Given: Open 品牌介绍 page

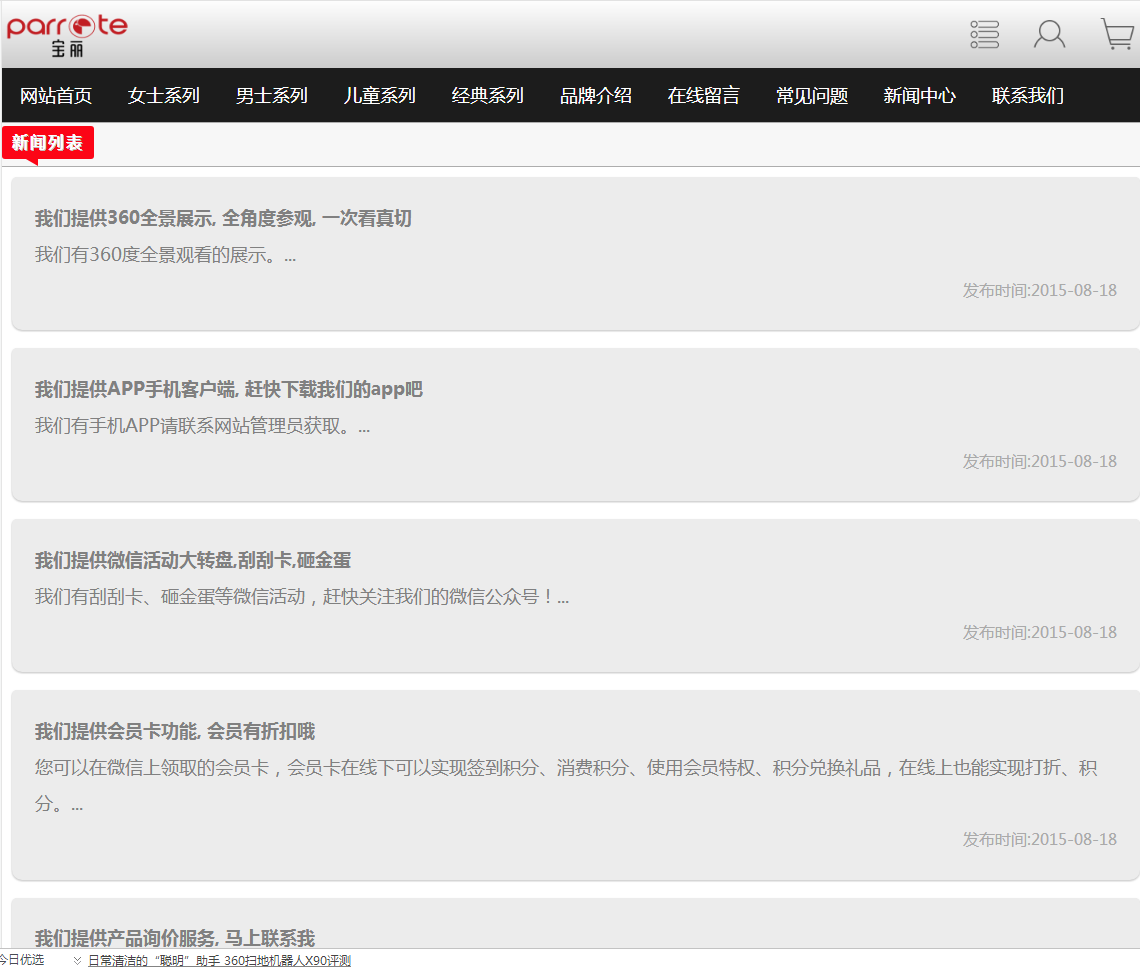Looking at the screenshot, I should 596,96.
